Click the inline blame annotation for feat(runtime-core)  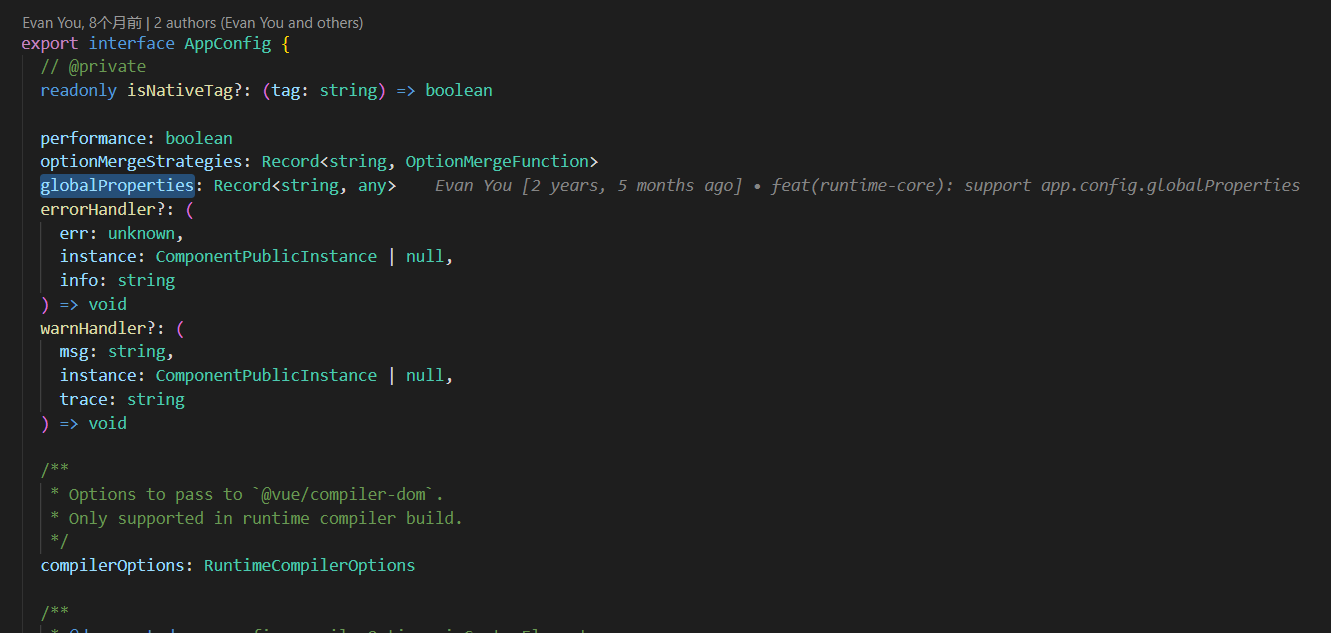[x=867, y=185]
